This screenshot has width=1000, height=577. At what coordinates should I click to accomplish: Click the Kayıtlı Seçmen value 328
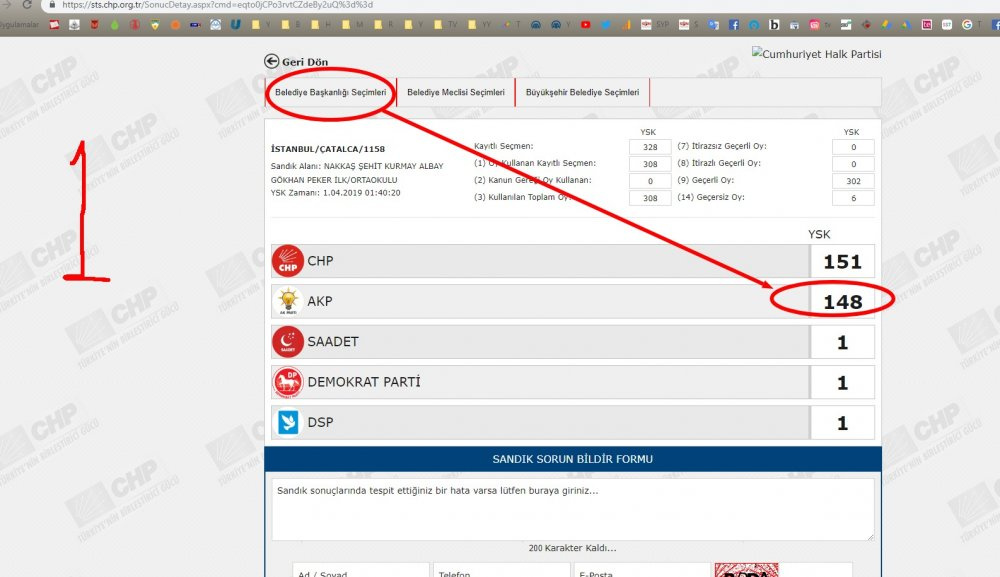[650, 147]
